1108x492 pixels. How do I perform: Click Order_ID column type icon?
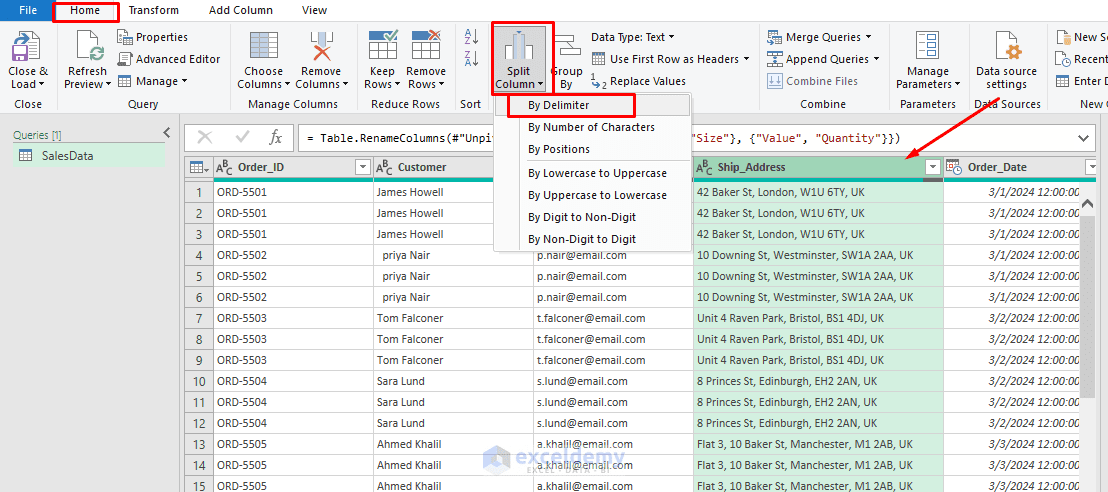(x=223, y=168)
